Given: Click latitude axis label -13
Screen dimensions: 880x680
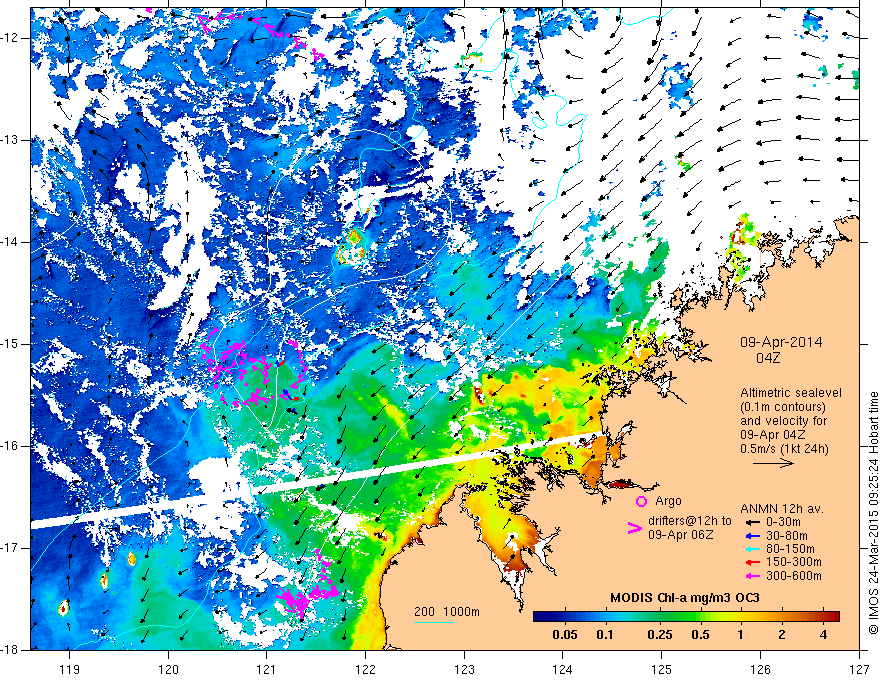Looking at the screenshot, I should (9, 140).
